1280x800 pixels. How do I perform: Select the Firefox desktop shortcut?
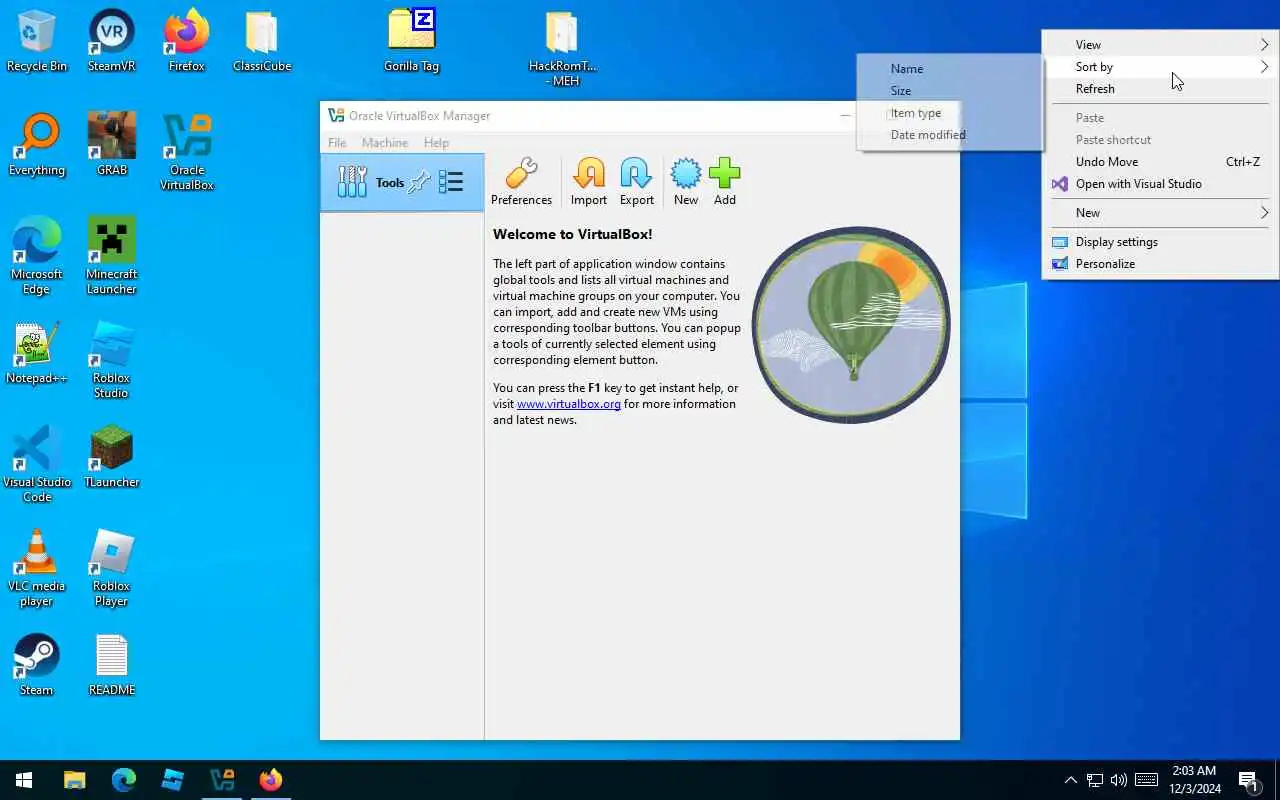click(x=187, y=42)
